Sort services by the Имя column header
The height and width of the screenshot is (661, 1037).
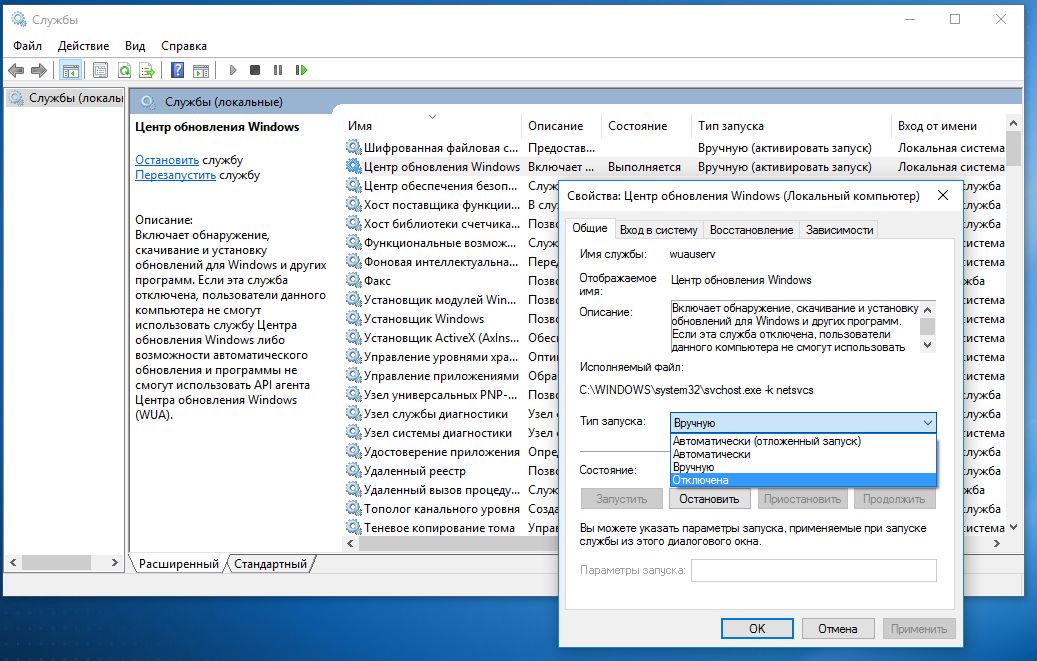coord(432,126)
